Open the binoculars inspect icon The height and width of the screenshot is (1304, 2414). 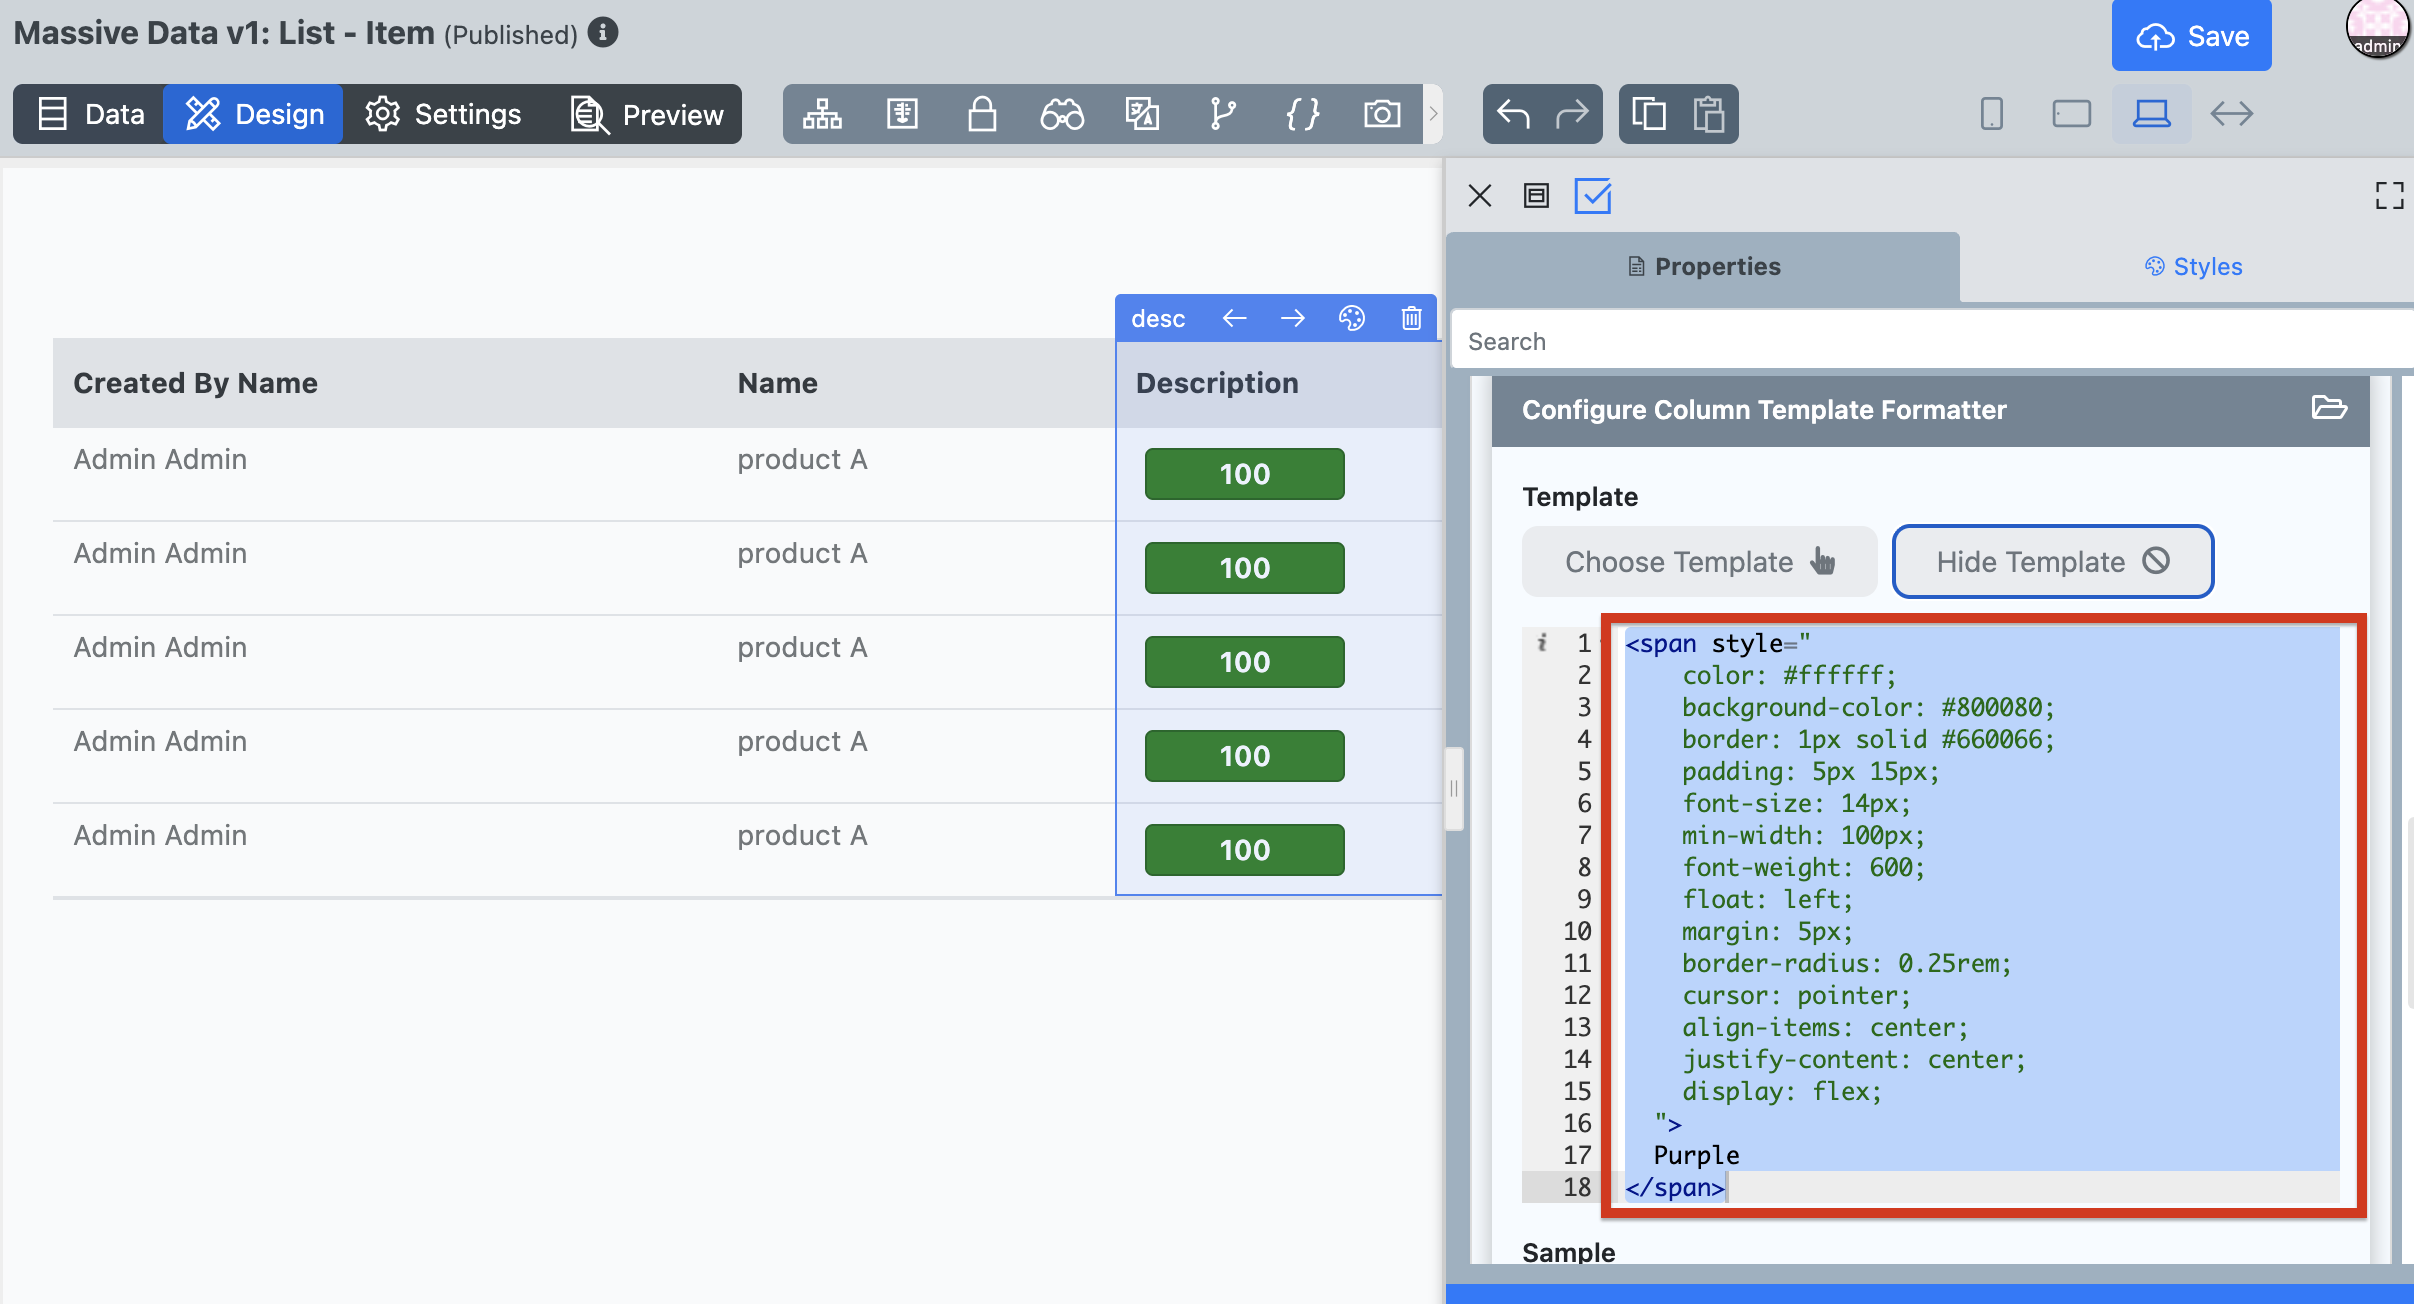pos(1062,114)
